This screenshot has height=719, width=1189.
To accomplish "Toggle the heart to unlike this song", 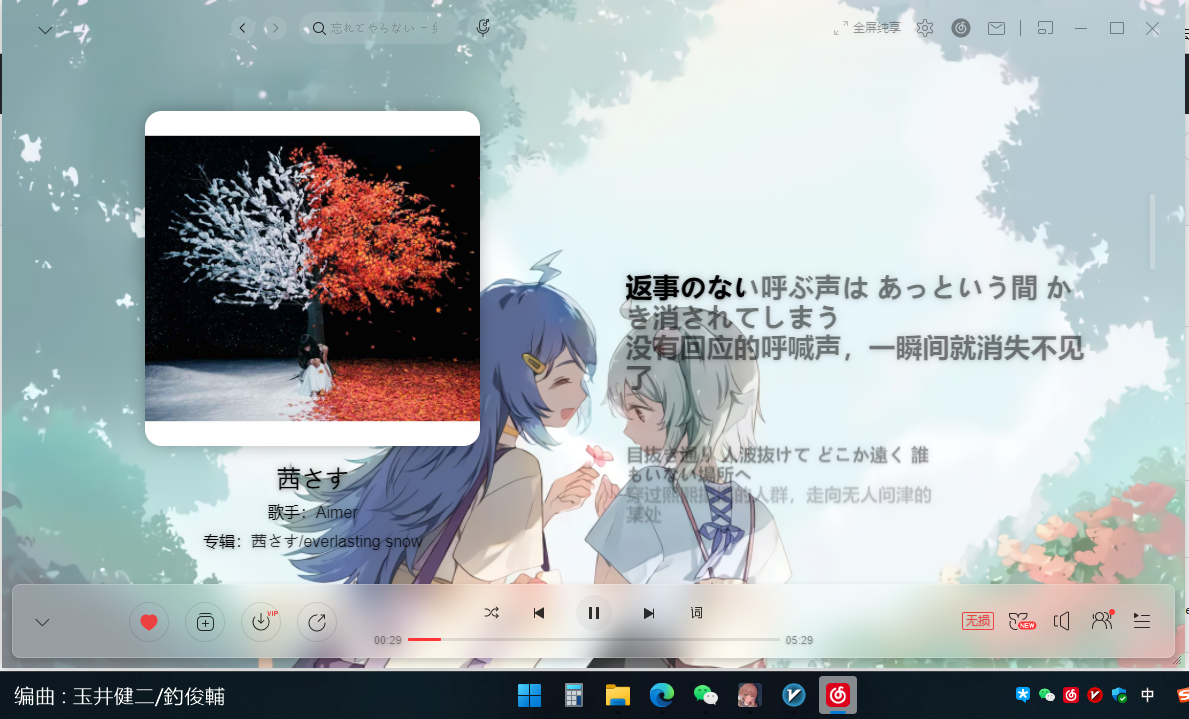I will pyautogui.click(x=149, y=621).
